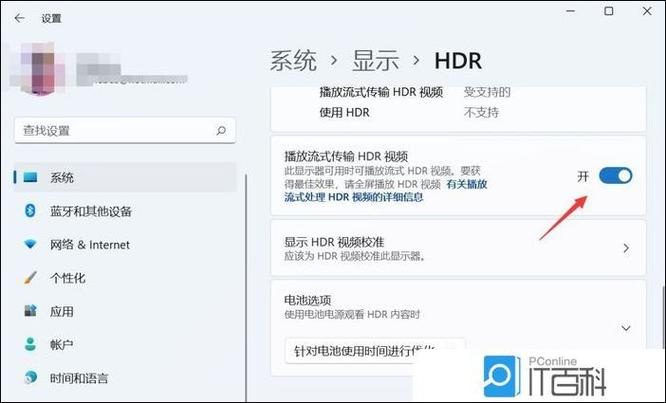
Task: Click the search magnifier icon in 查找设置
Action: pyautogui.click(x=221, y=130)
